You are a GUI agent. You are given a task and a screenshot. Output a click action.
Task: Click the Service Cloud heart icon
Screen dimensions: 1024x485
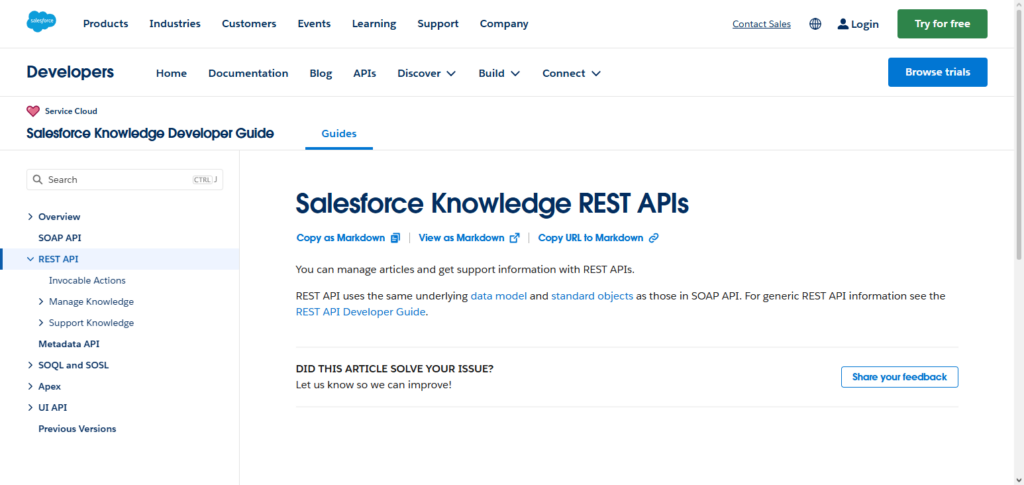(33, 111)
